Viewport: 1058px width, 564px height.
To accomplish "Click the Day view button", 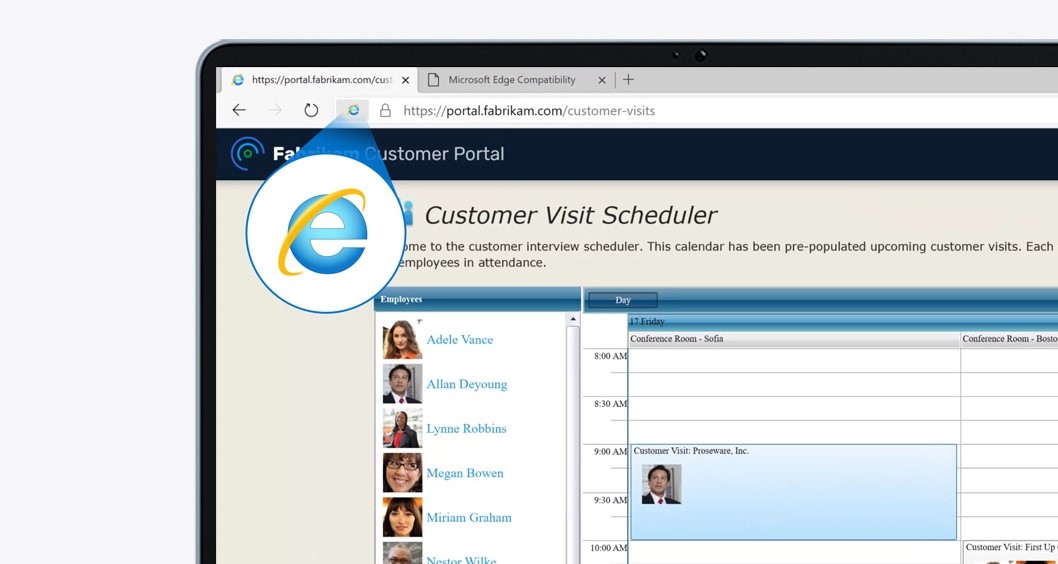I will 623,300.
